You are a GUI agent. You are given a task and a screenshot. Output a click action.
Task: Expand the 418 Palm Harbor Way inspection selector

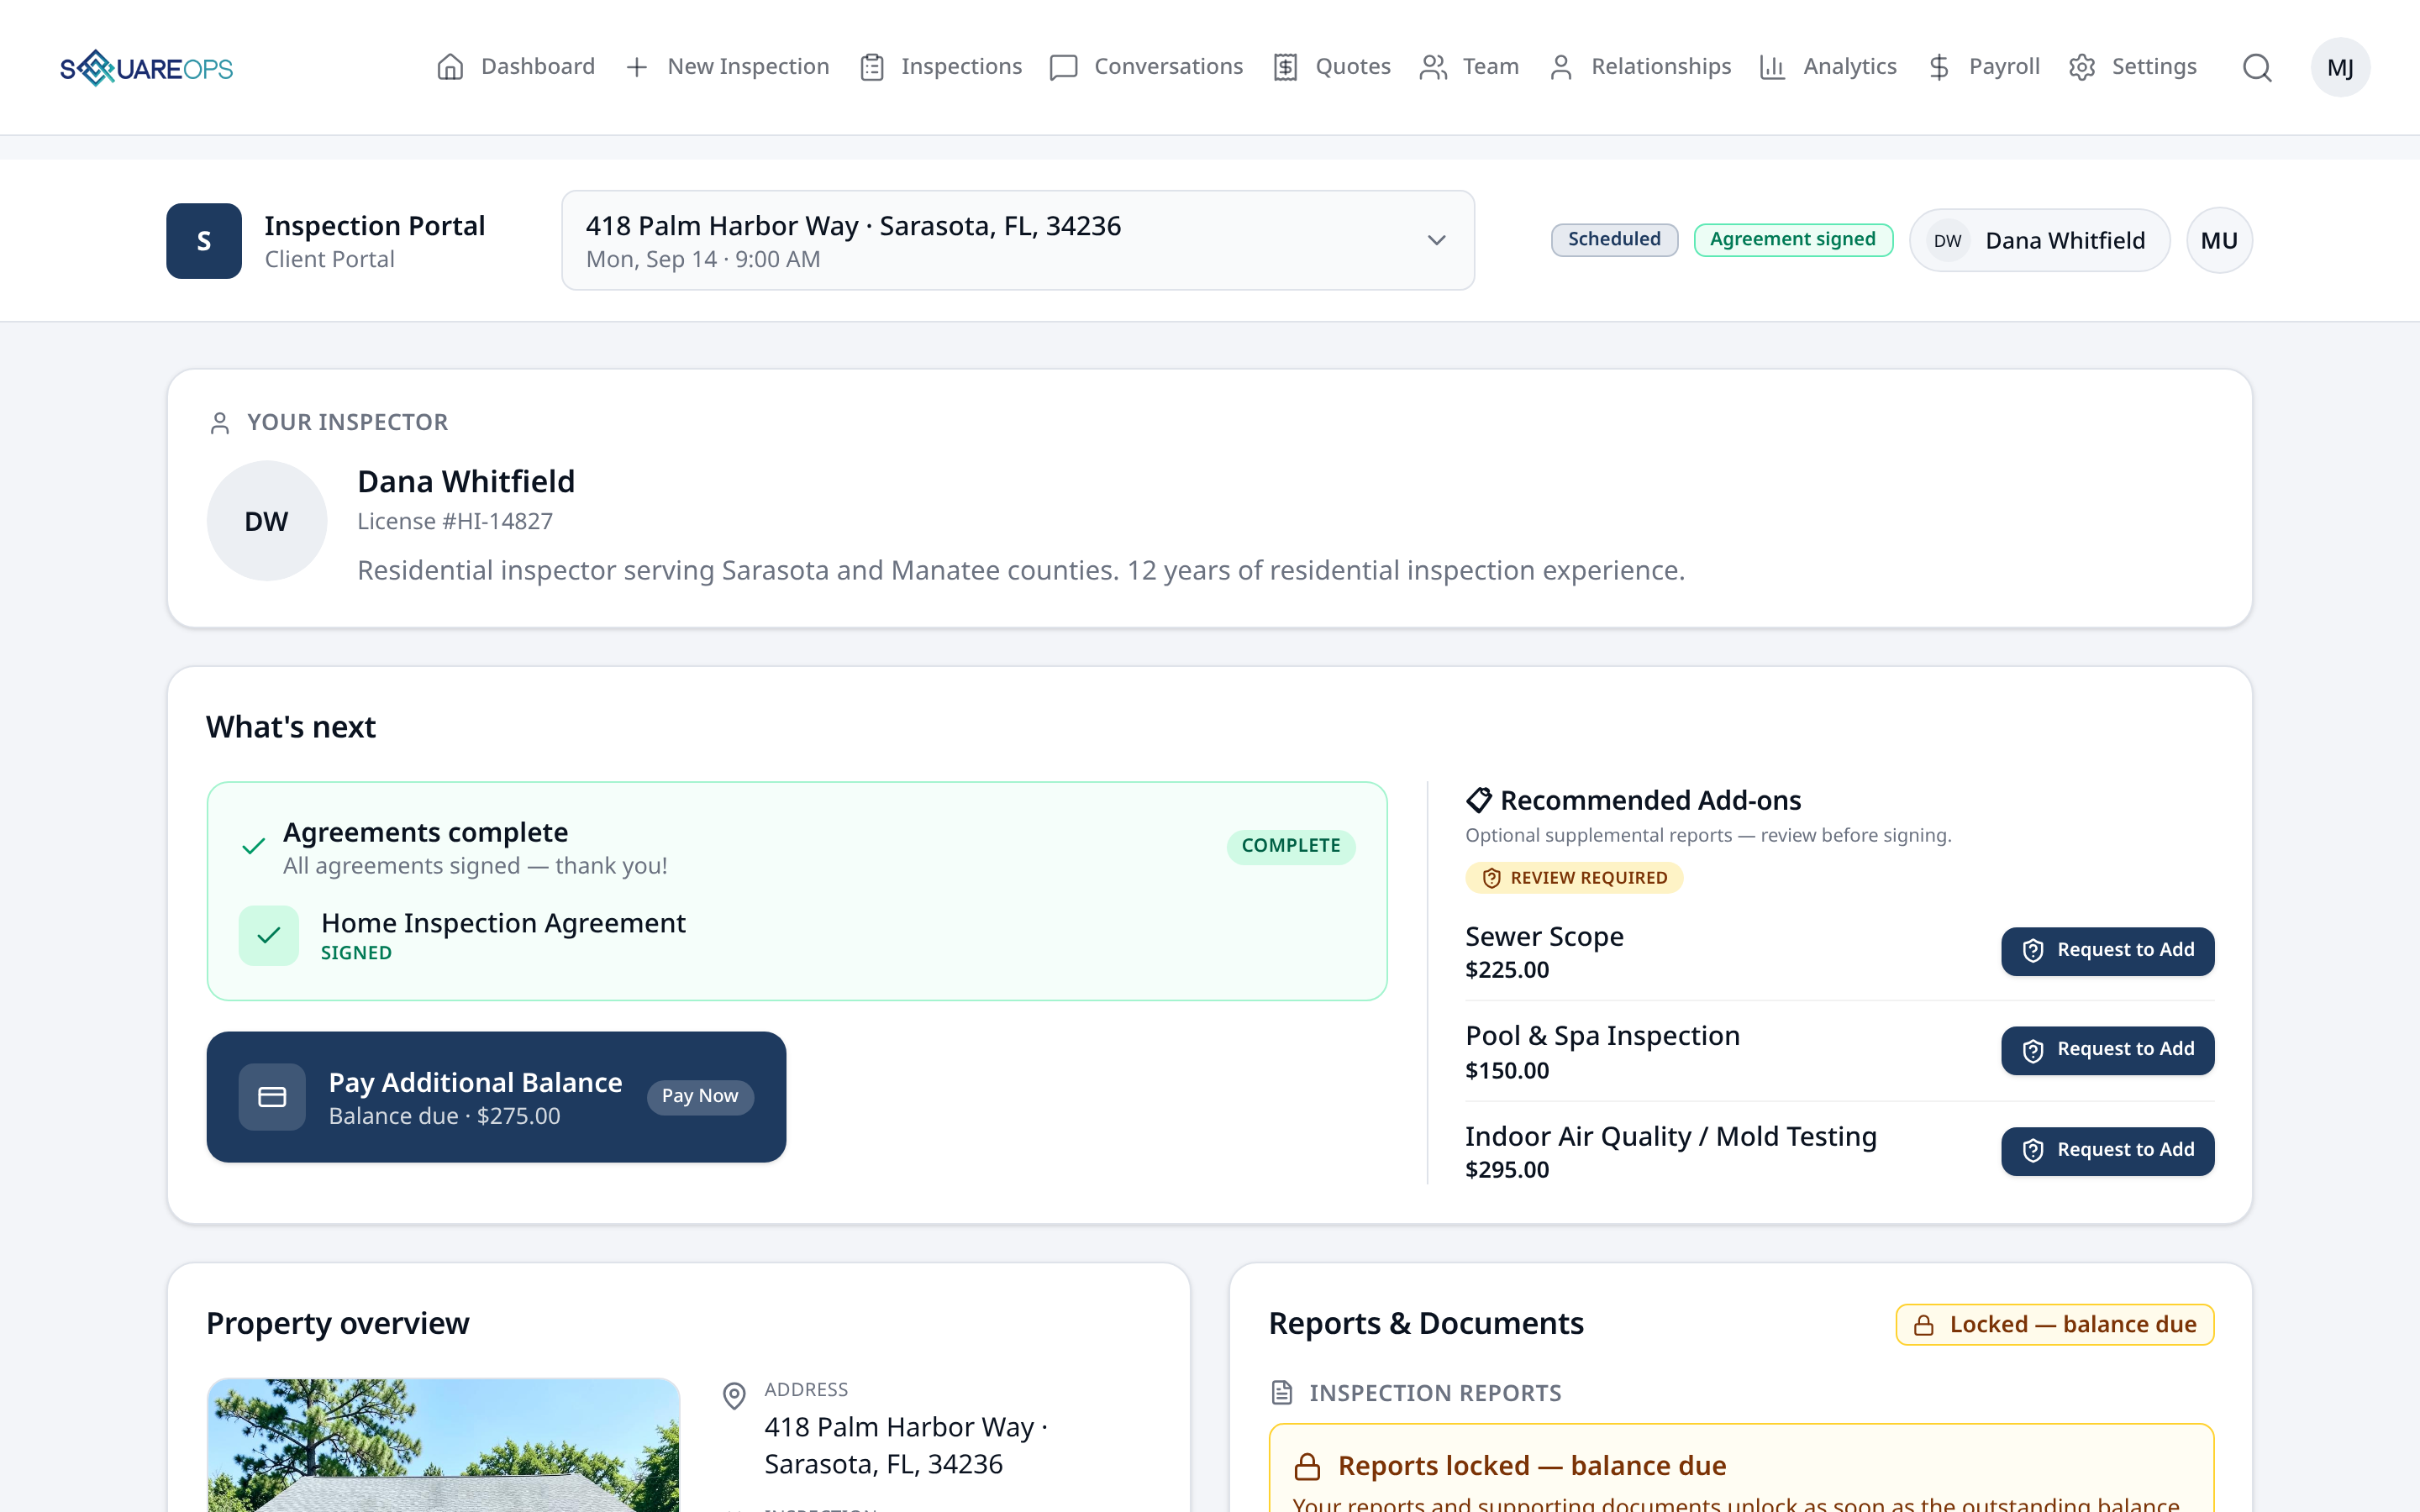[1018, 241]
